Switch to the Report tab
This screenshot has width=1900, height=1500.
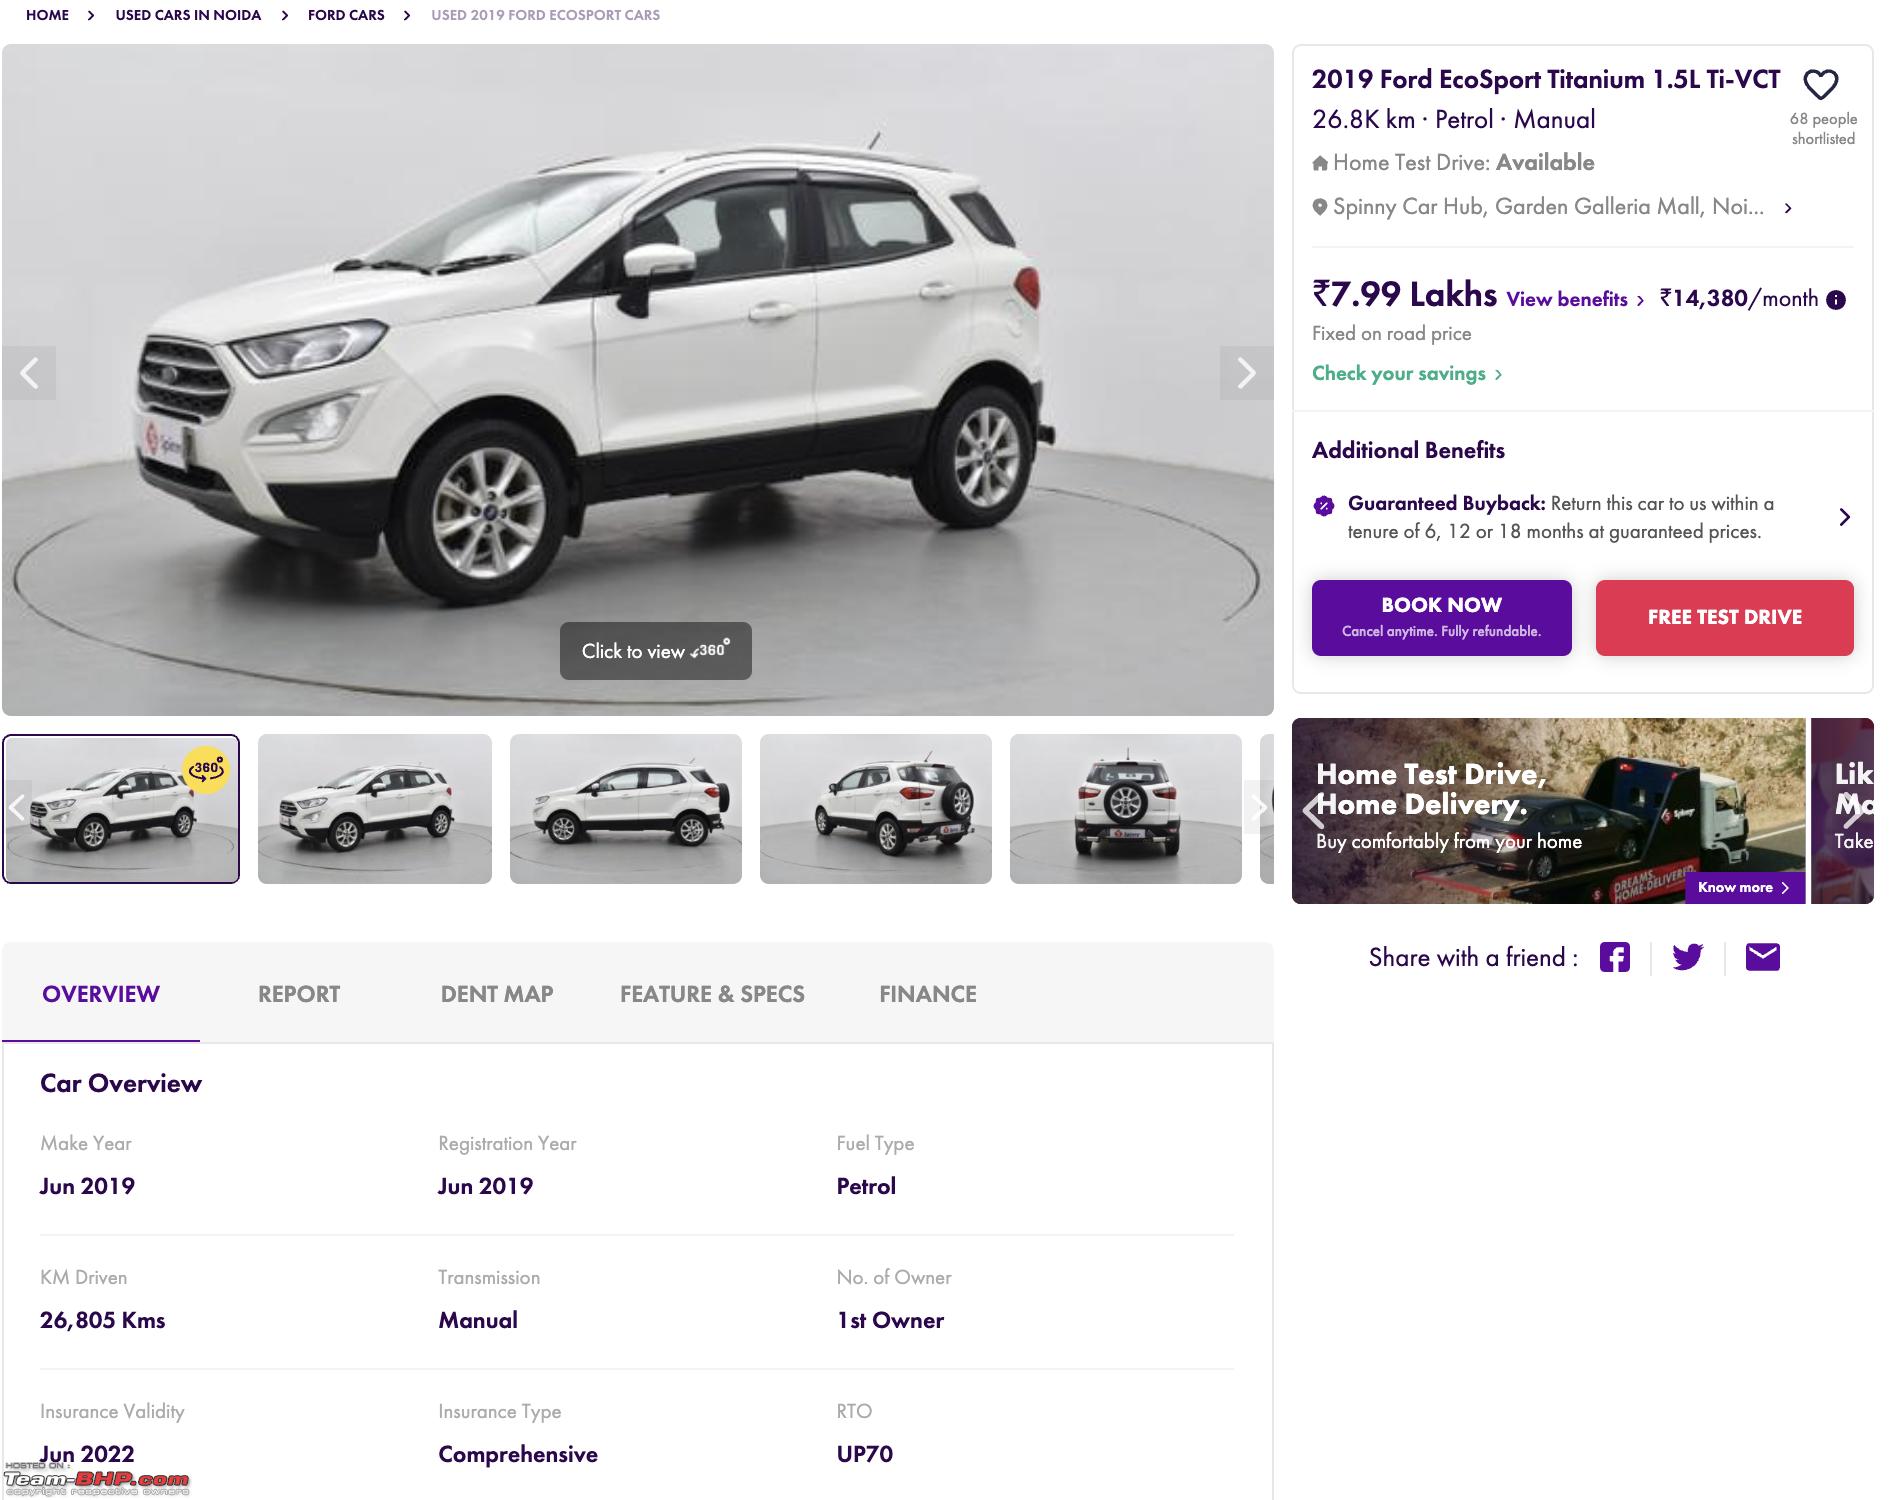(x=299, y=994)
